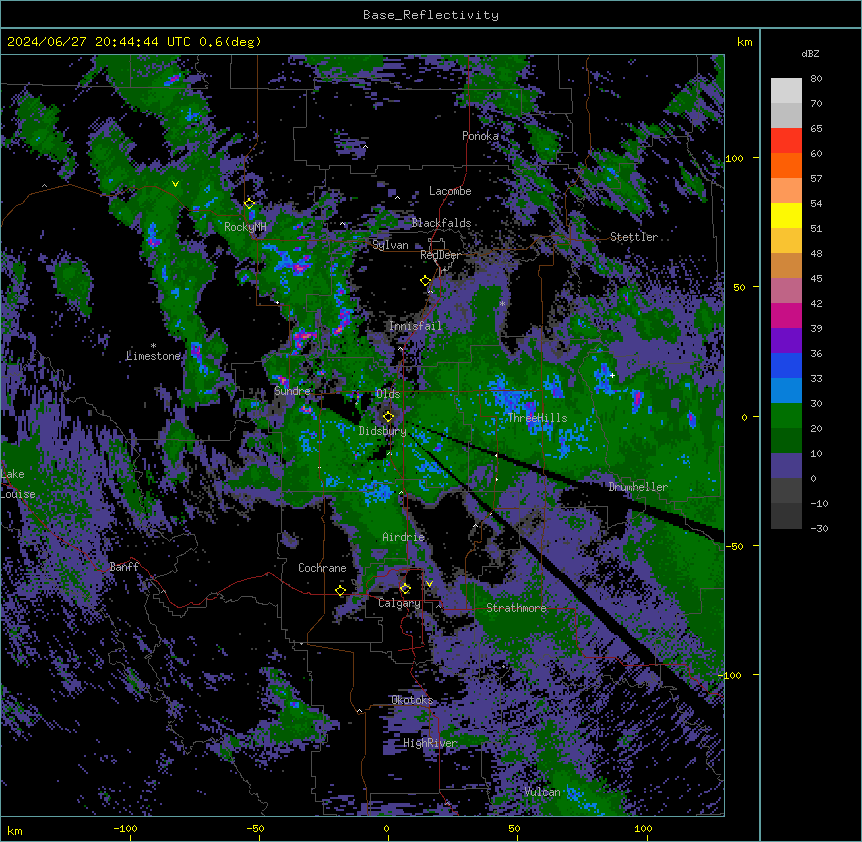Click the Drumheller city label
Viewport: 862px width, 842px height.
tap(638, 487)
